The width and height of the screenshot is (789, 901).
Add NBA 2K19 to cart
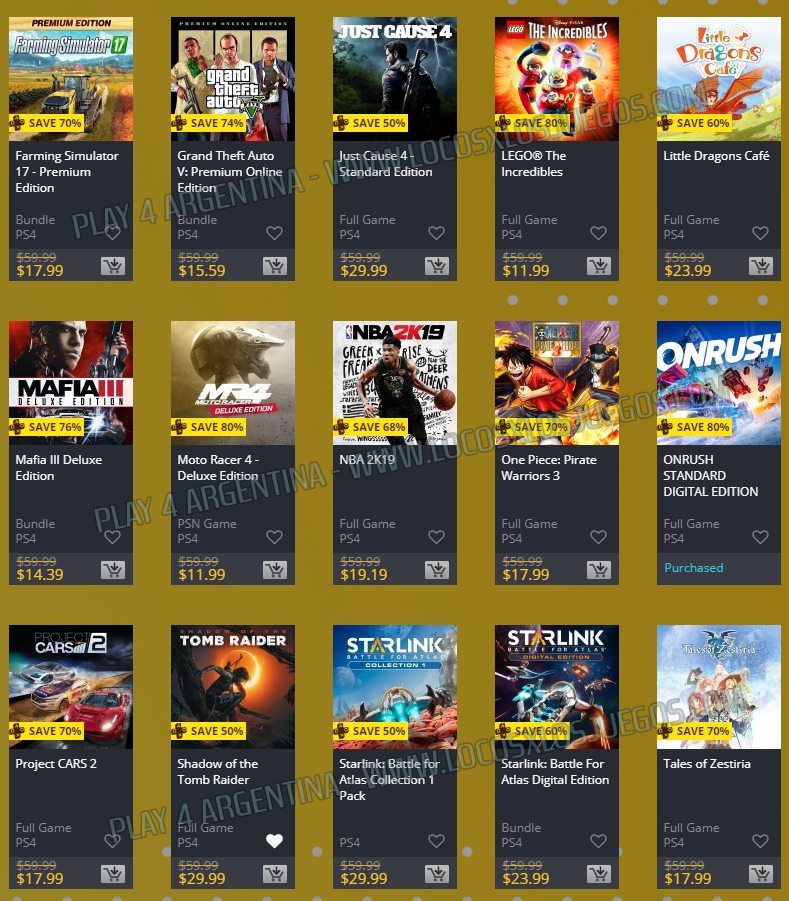tap(437, 570)
